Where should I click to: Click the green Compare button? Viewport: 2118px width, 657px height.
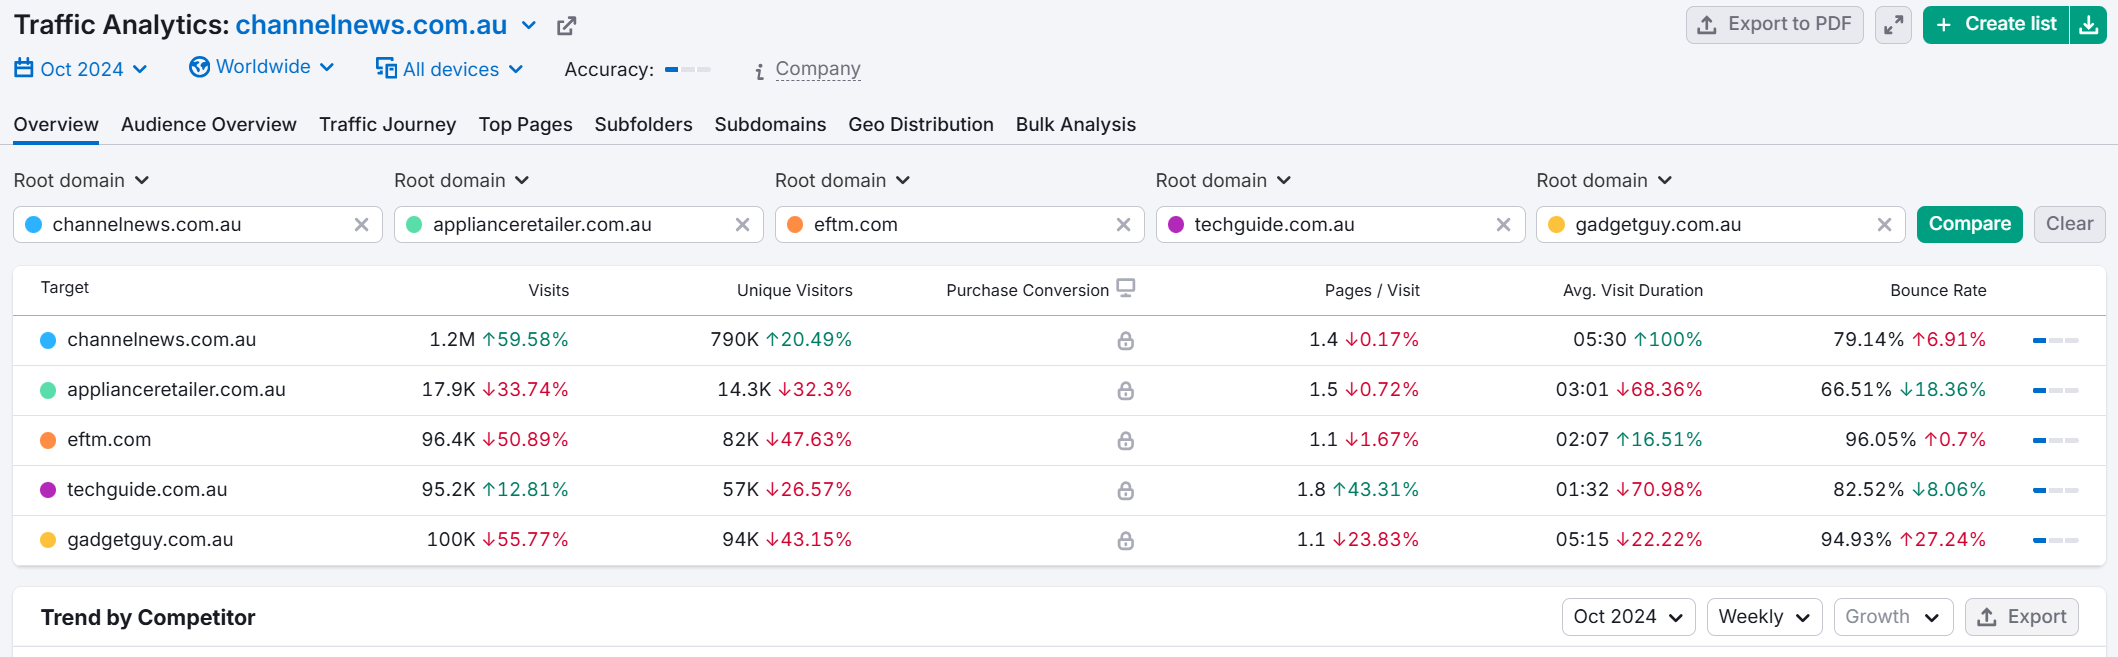[1969, 224]
